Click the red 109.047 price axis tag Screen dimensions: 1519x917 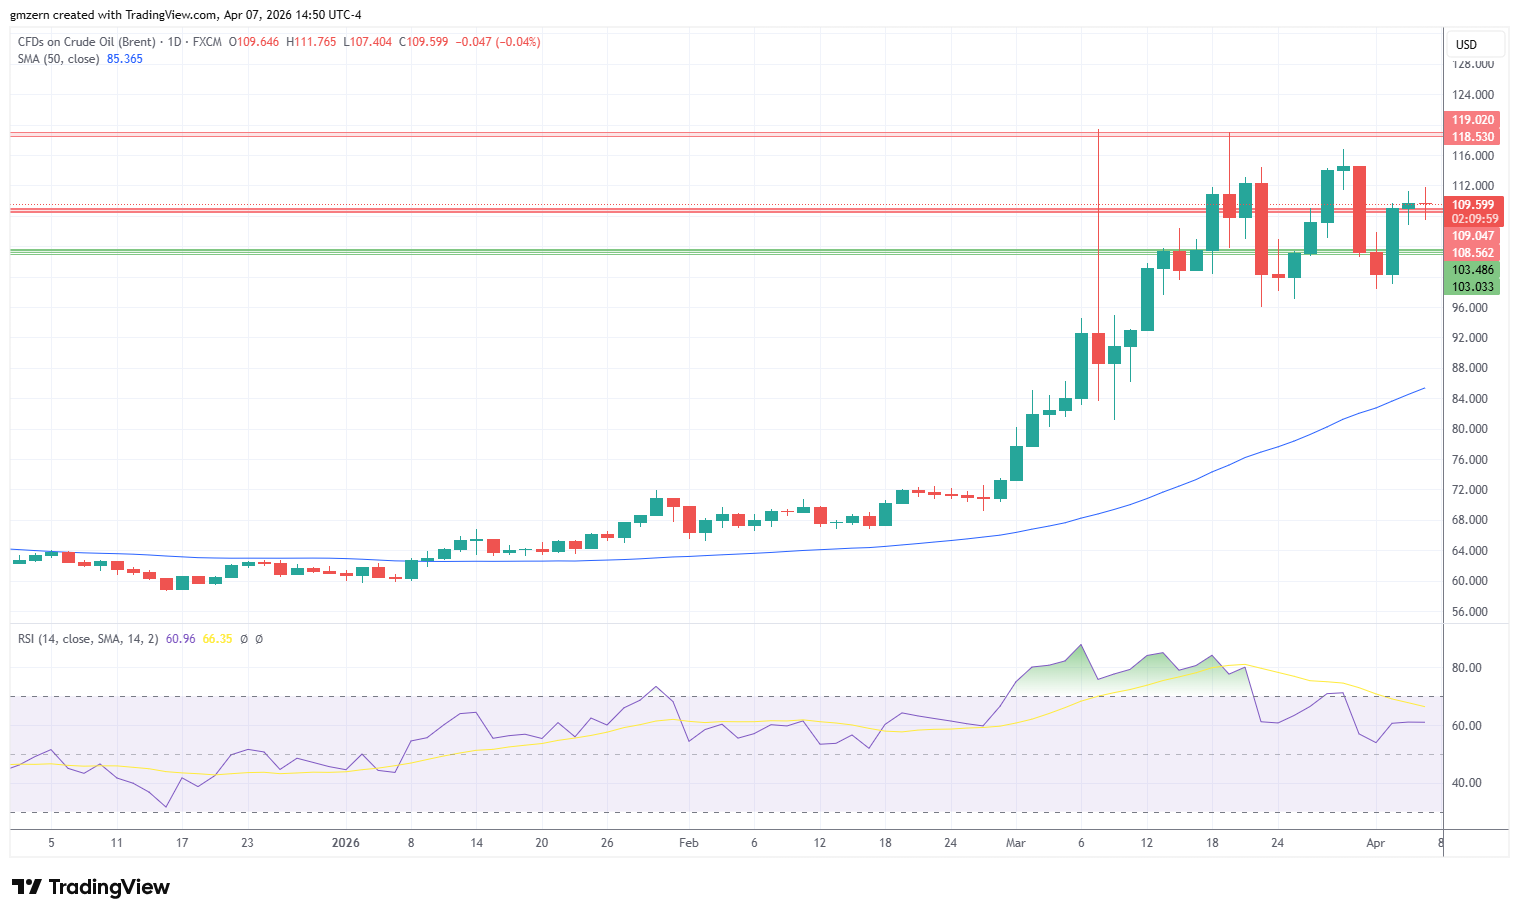pyautogui.click(x=1473, y=236)
